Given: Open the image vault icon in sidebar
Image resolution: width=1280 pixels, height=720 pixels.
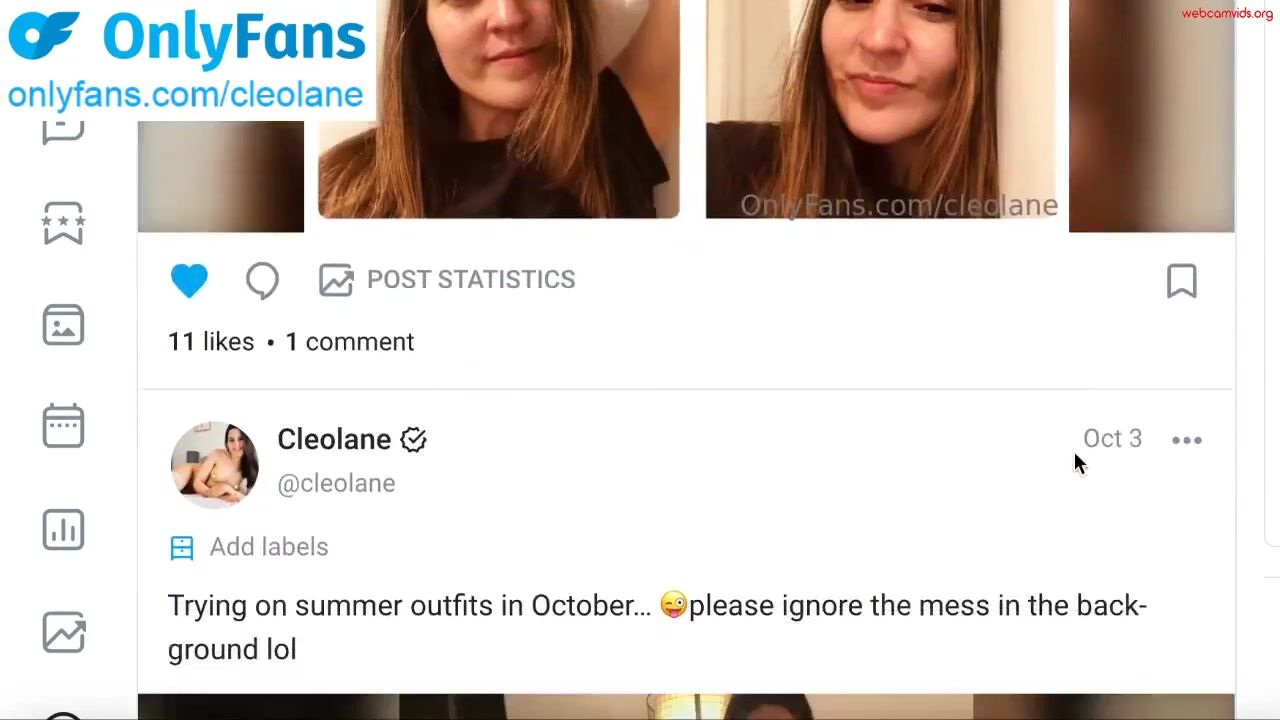Looking at the screenshot, I should [63, 325].
